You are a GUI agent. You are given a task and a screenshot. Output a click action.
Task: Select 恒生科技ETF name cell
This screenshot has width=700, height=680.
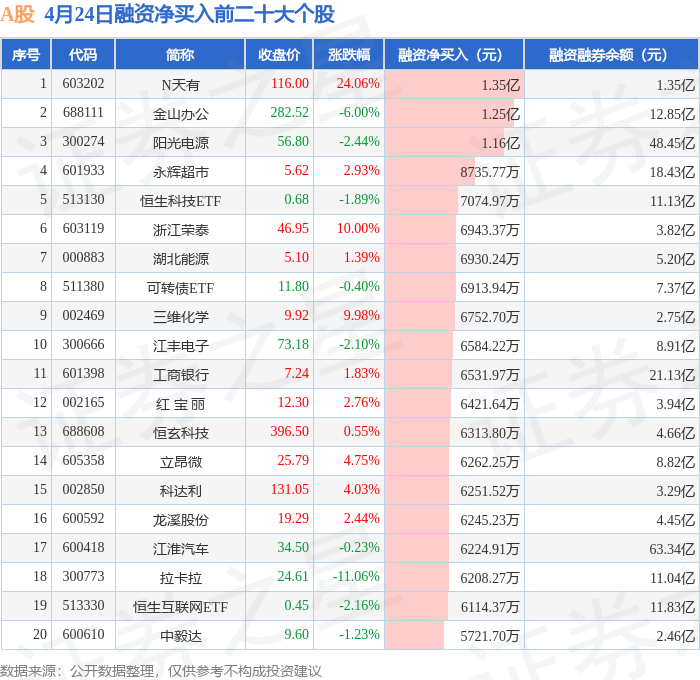click(x=180, y=201)
